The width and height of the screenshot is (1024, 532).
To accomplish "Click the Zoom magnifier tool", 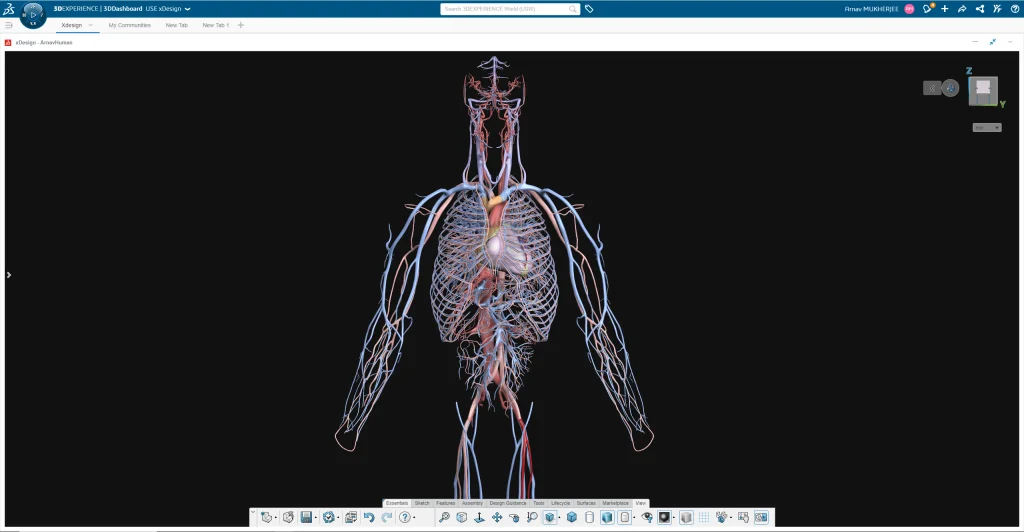I will point(444,517).
